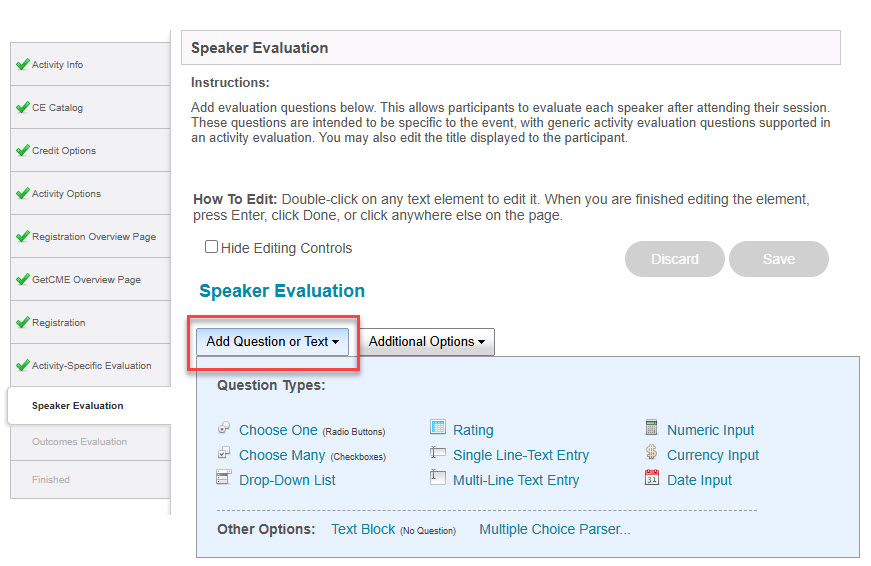
Task: Select the blue Speaker Evaluation title text
Action: (x=282, y=291)
